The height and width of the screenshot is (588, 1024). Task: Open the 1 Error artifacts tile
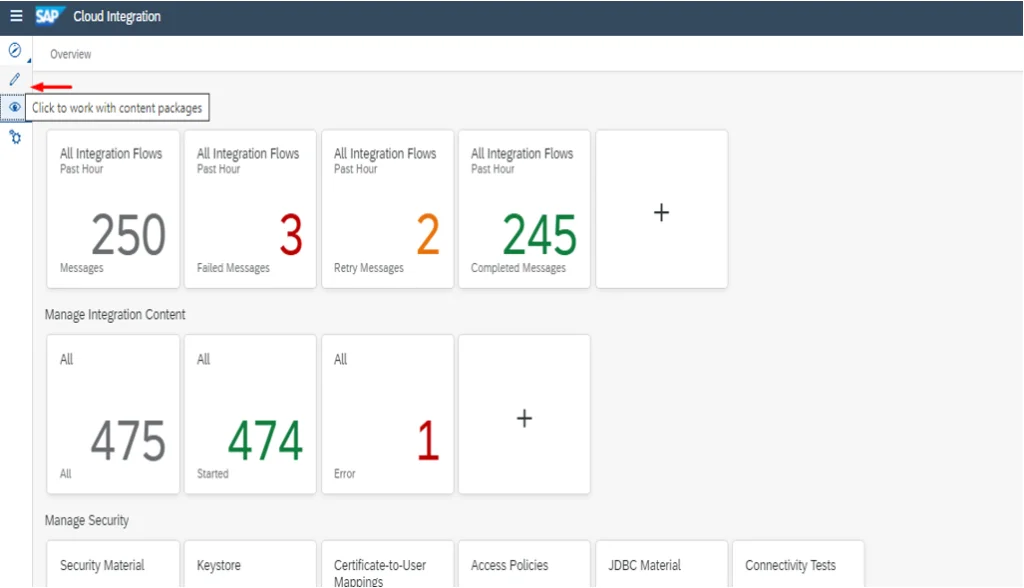point(387,415)
